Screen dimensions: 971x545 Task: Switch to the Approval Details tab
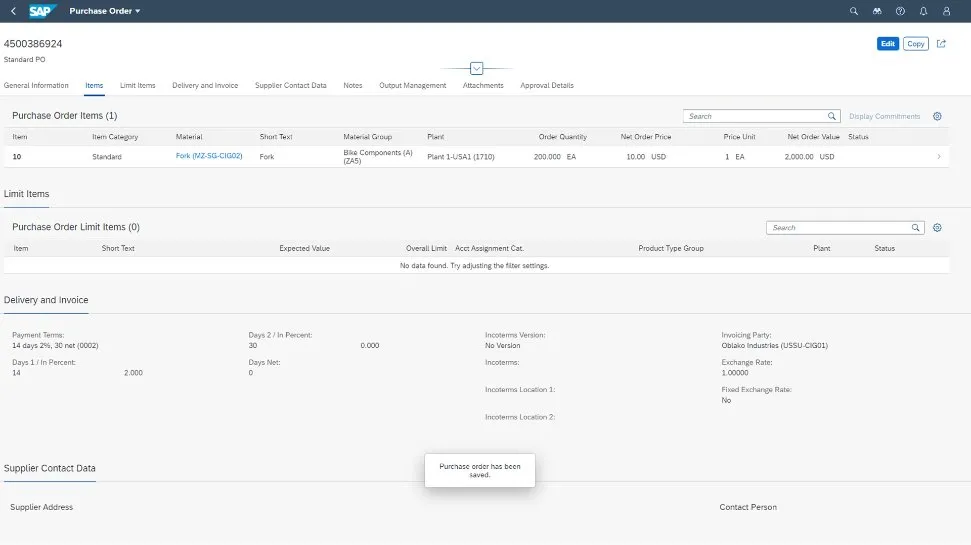tap(547, 86)
